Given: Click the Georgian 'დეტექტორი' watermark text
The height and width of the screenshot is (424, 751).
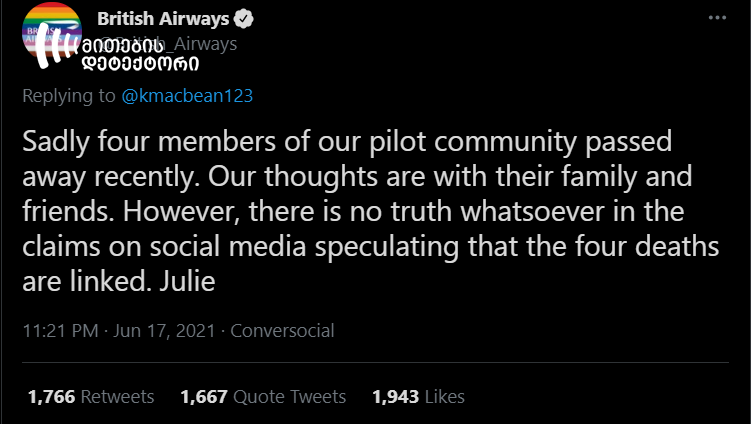Looking at the screenshot, I should point(140,63).
